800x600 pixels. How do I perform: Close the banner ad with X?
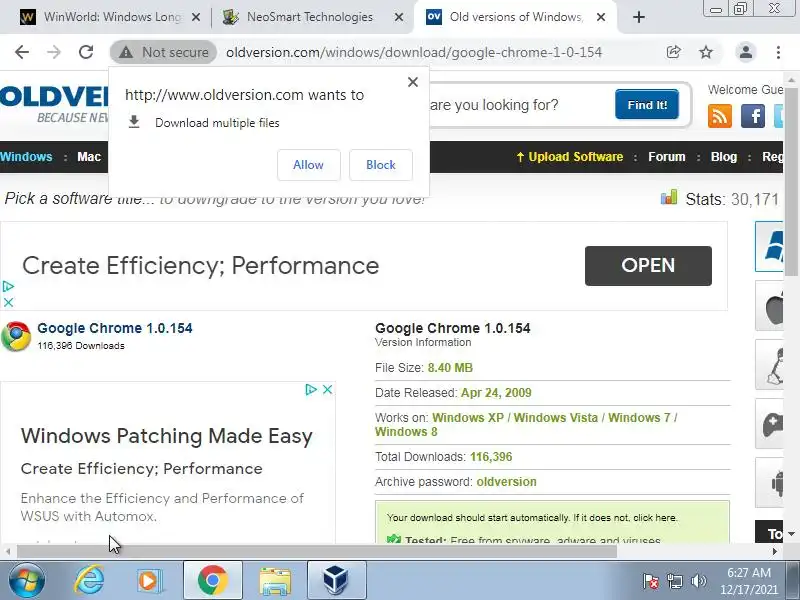[x=8, y=303]
